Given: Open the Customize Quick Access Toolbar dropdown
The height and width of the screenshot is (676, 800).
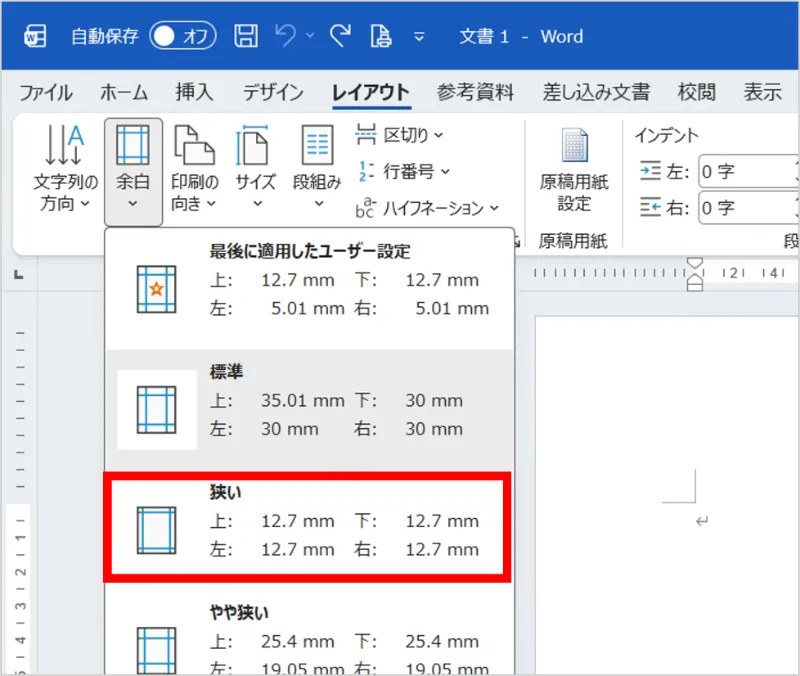Looking at the screenshot, I should (419, 37).
